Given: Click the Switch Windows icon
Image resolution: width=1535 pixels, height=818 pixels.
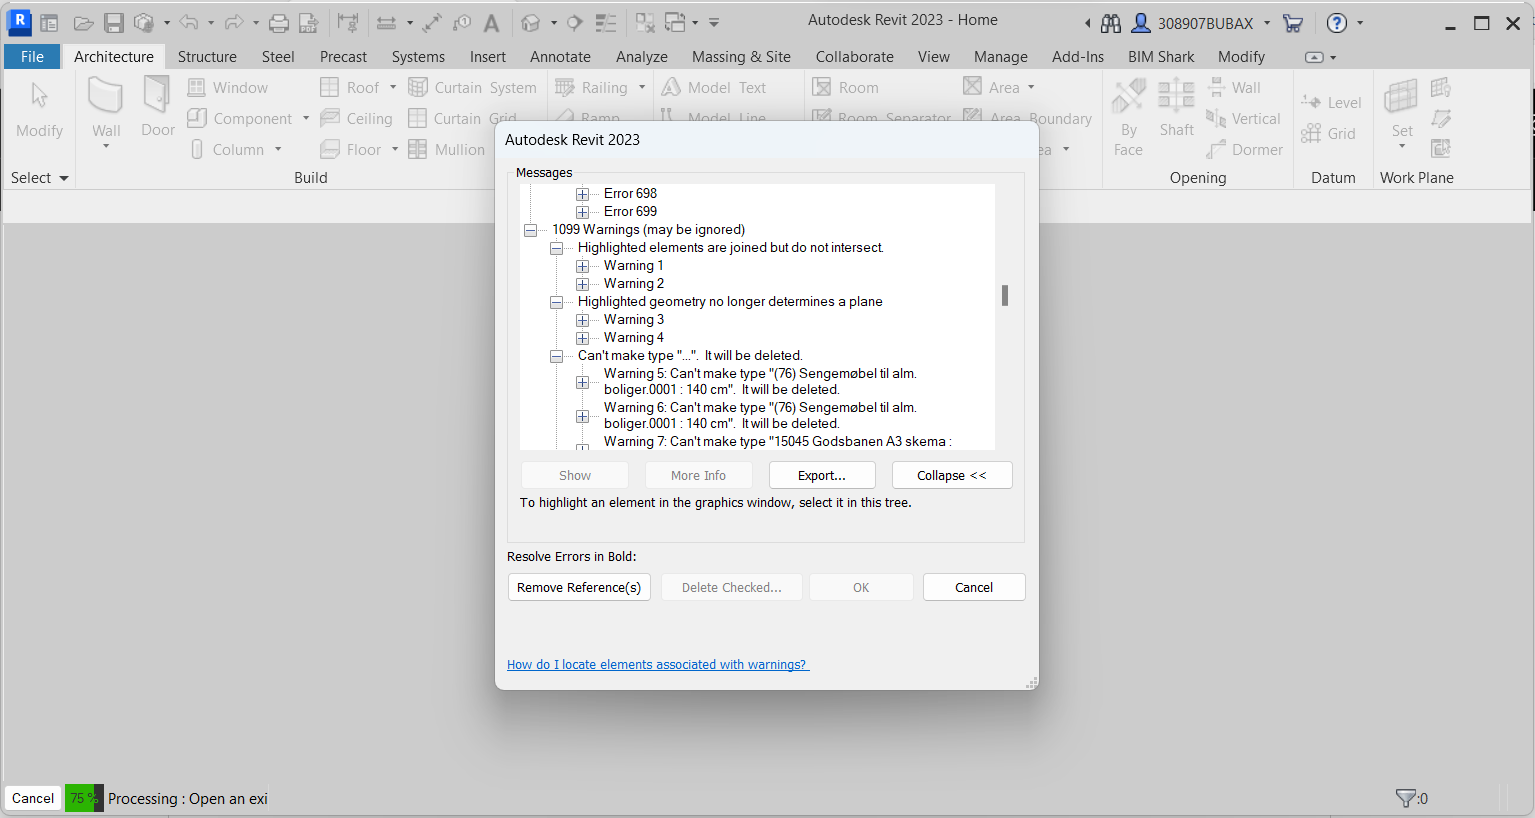Looking at the screenshot, I should [x=676, y=22].
